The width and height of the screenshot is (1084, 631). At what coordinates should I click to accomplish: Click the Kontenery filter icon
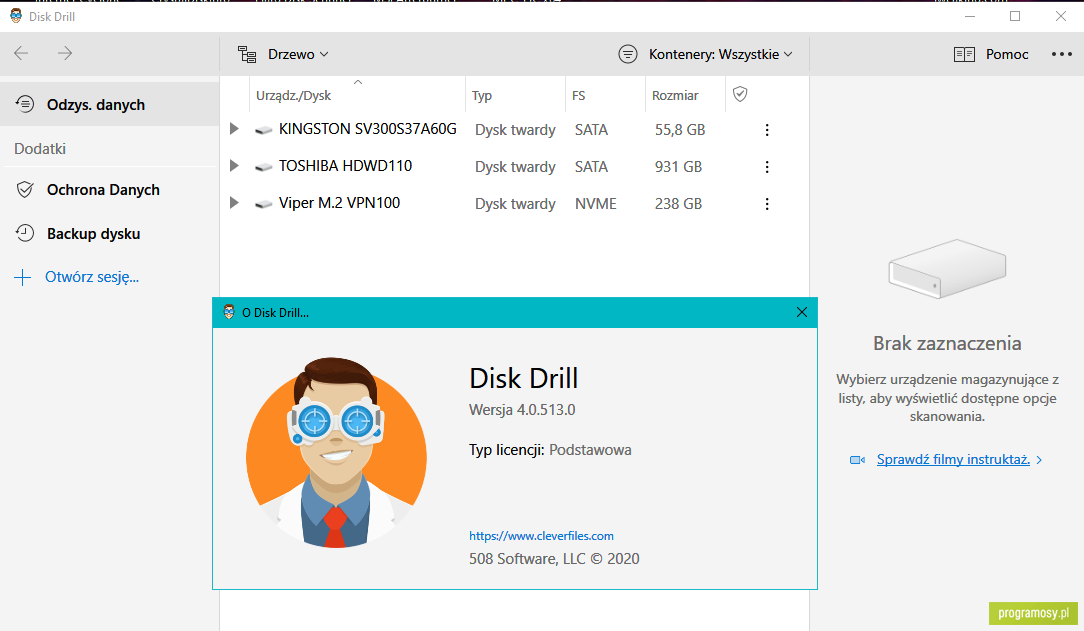(x=628, y=54)
